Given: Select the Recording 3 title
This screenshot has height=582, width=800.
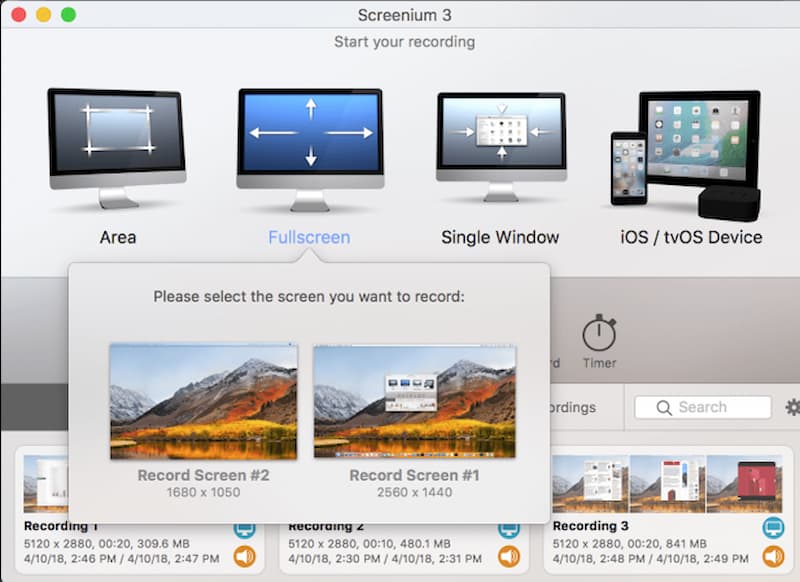Looking at the screenshot, I should (x=590, y=525).
